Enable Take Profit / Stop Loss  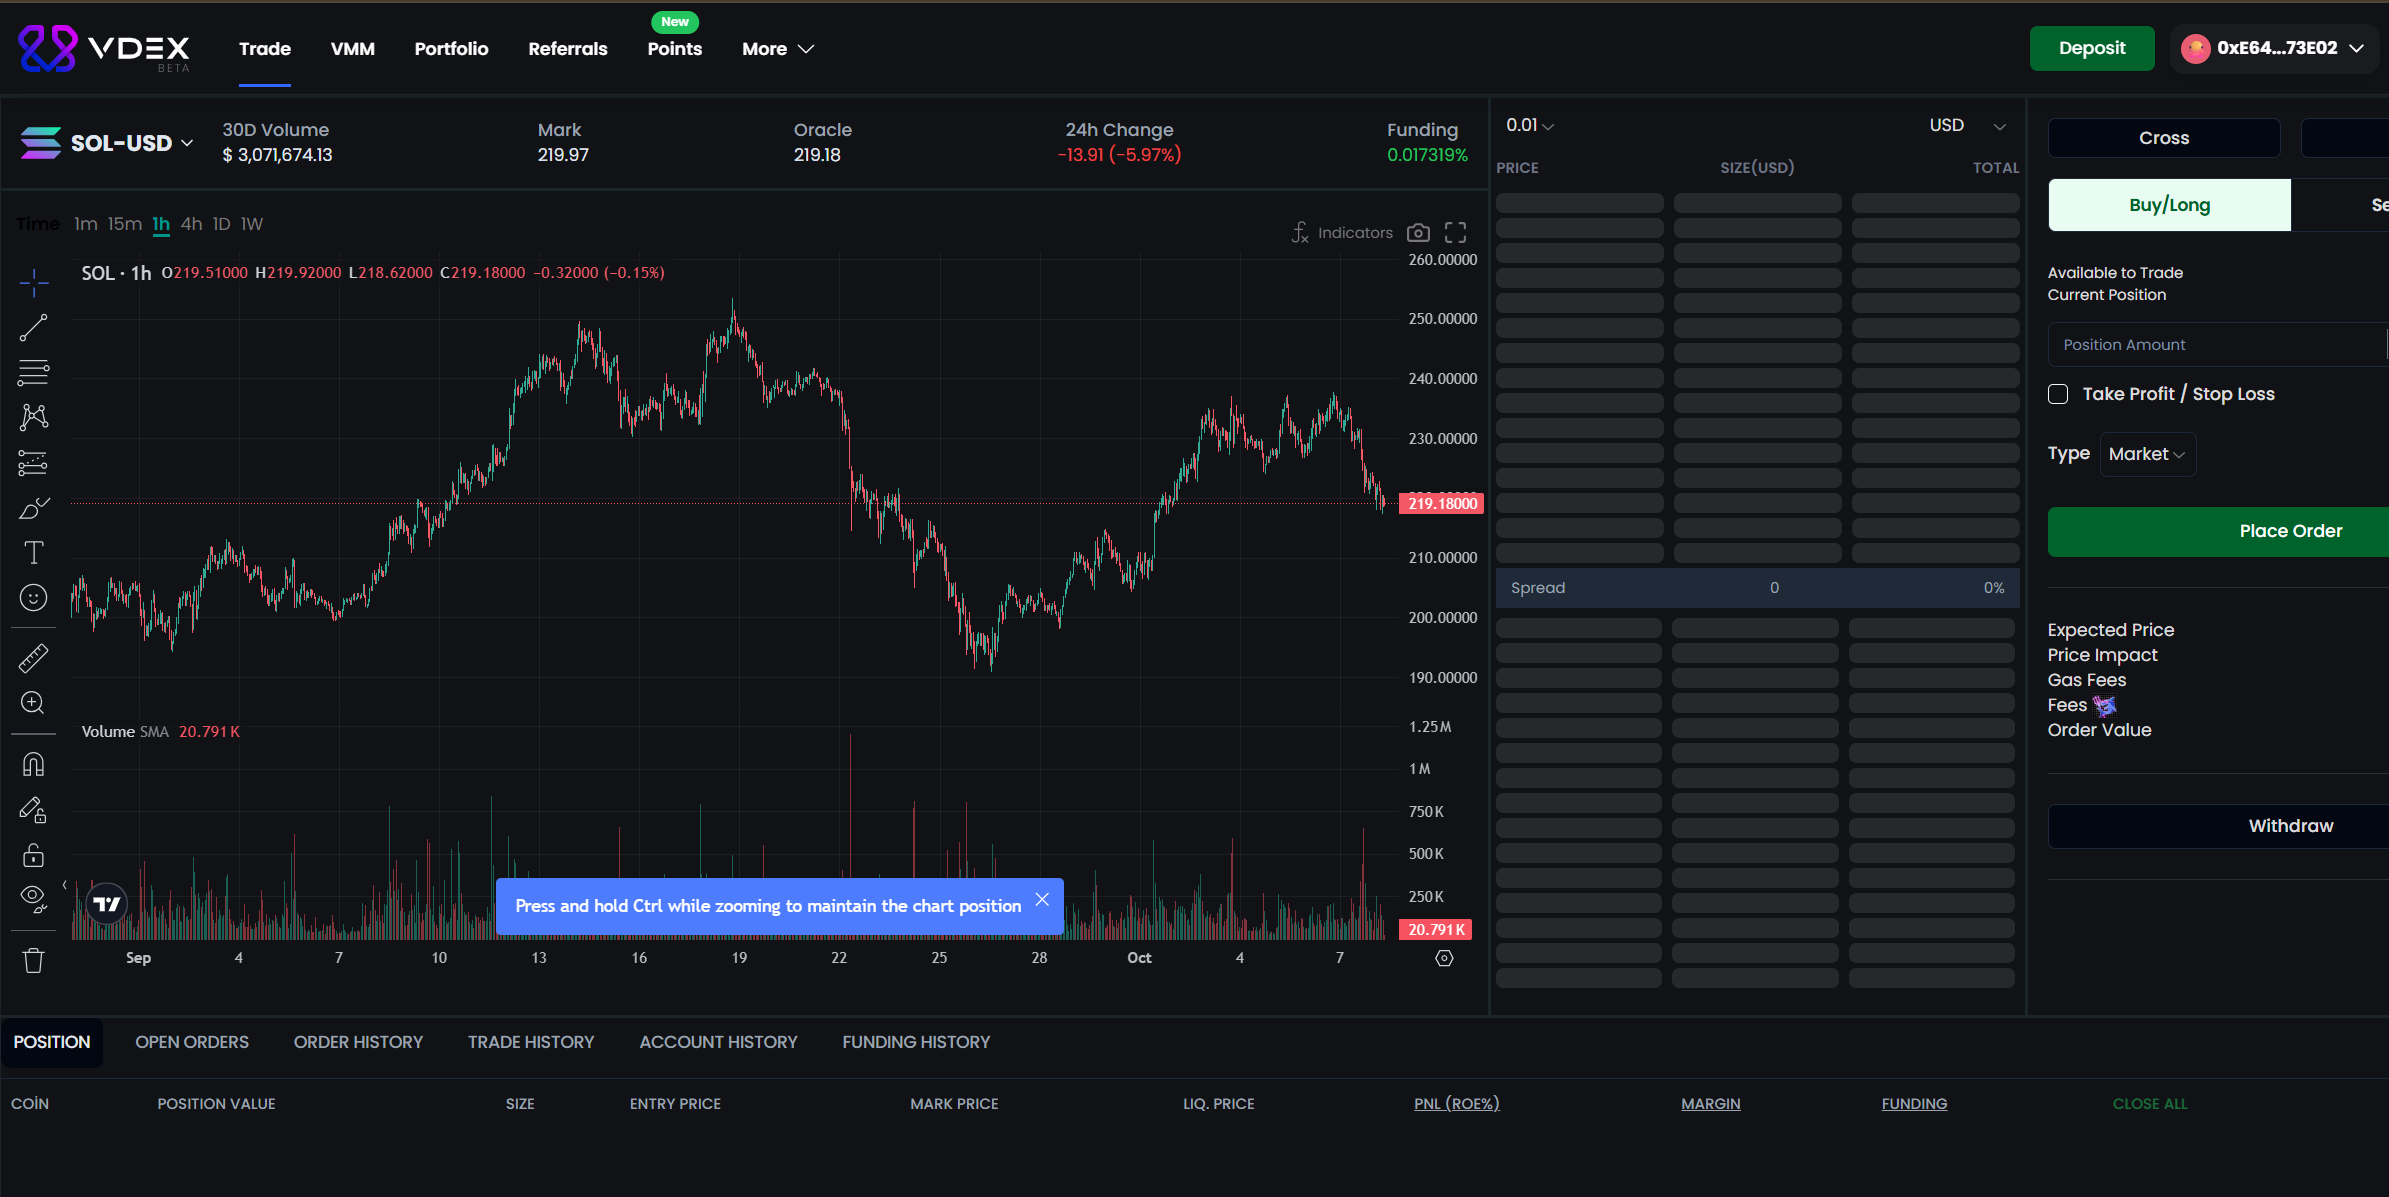[x=2059, y=394]
